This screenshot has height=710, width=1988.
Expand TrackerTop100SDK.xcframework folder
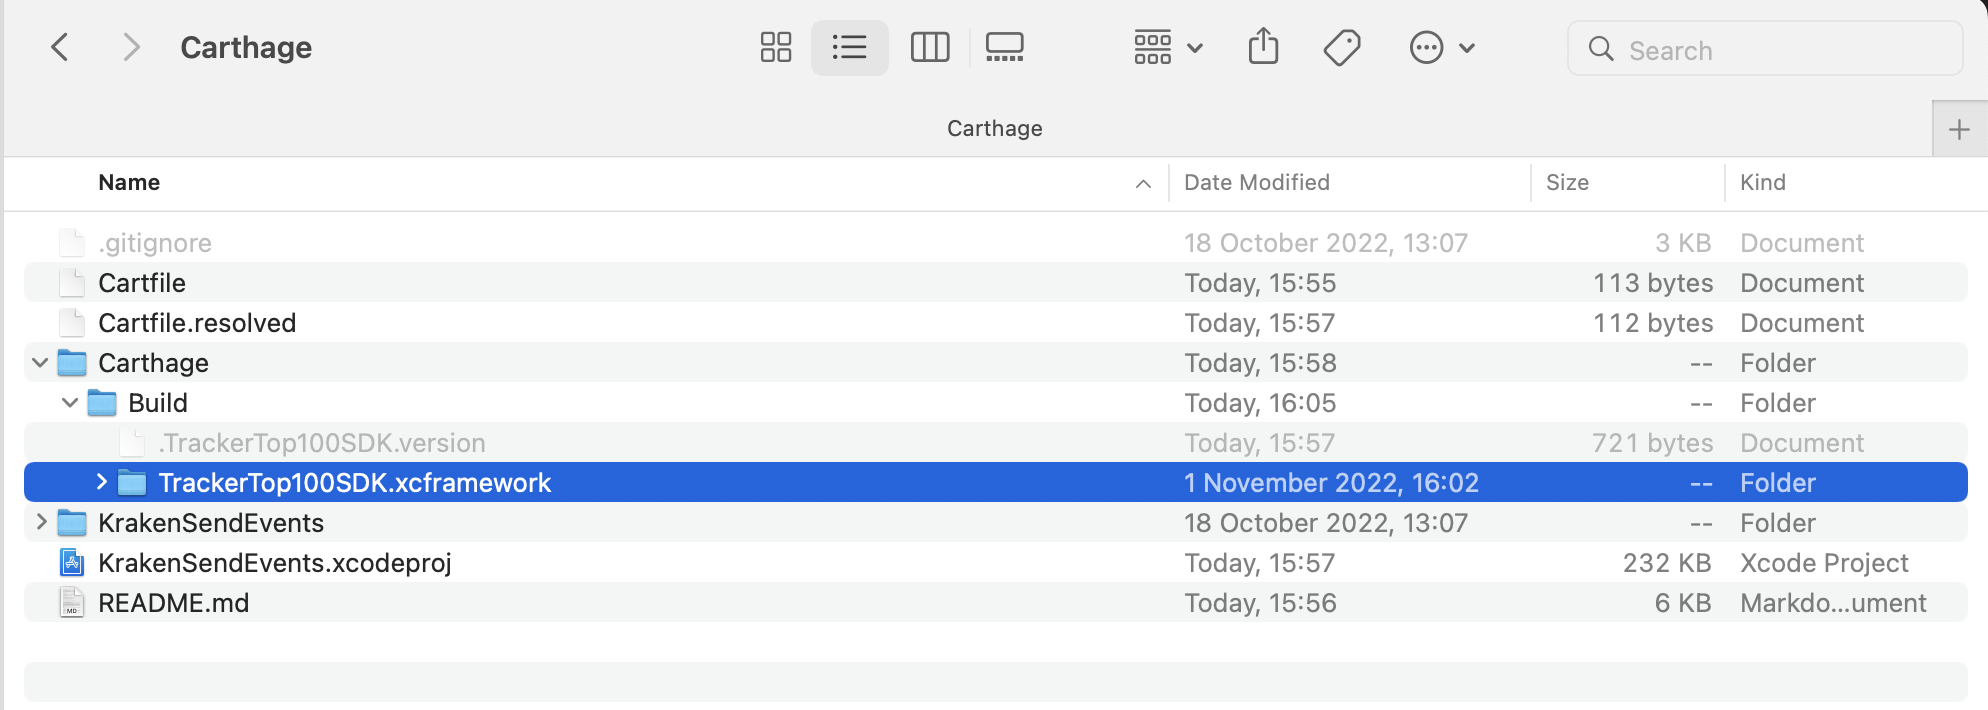(x=101, y=482)
